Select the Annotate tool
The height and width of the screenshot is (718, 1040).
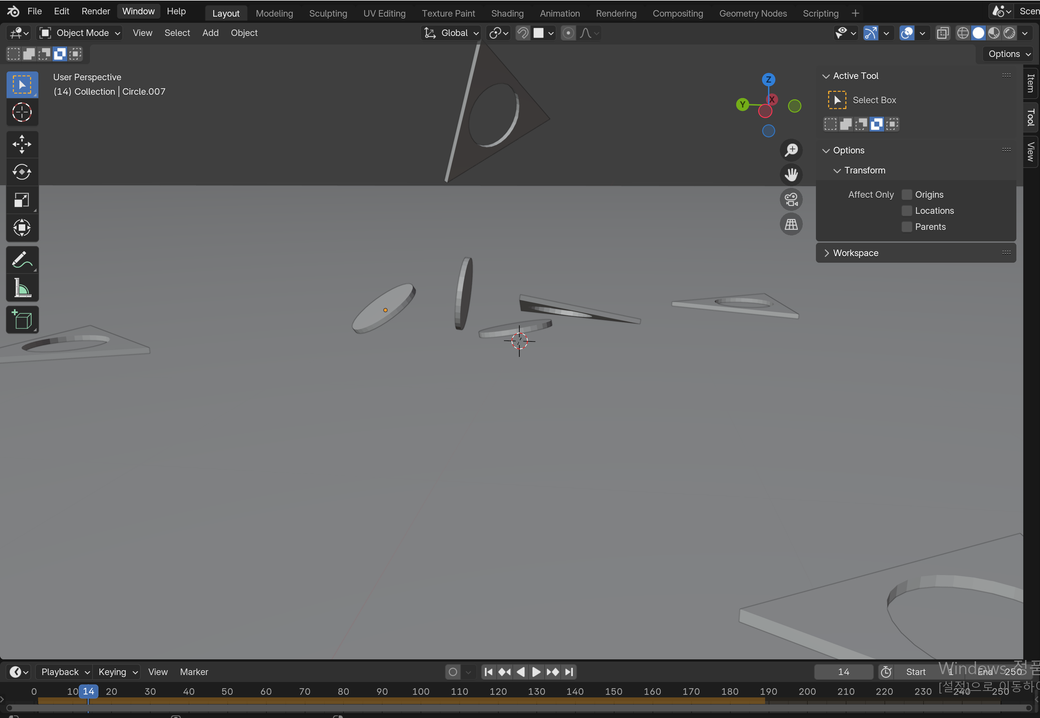point(22,260)
